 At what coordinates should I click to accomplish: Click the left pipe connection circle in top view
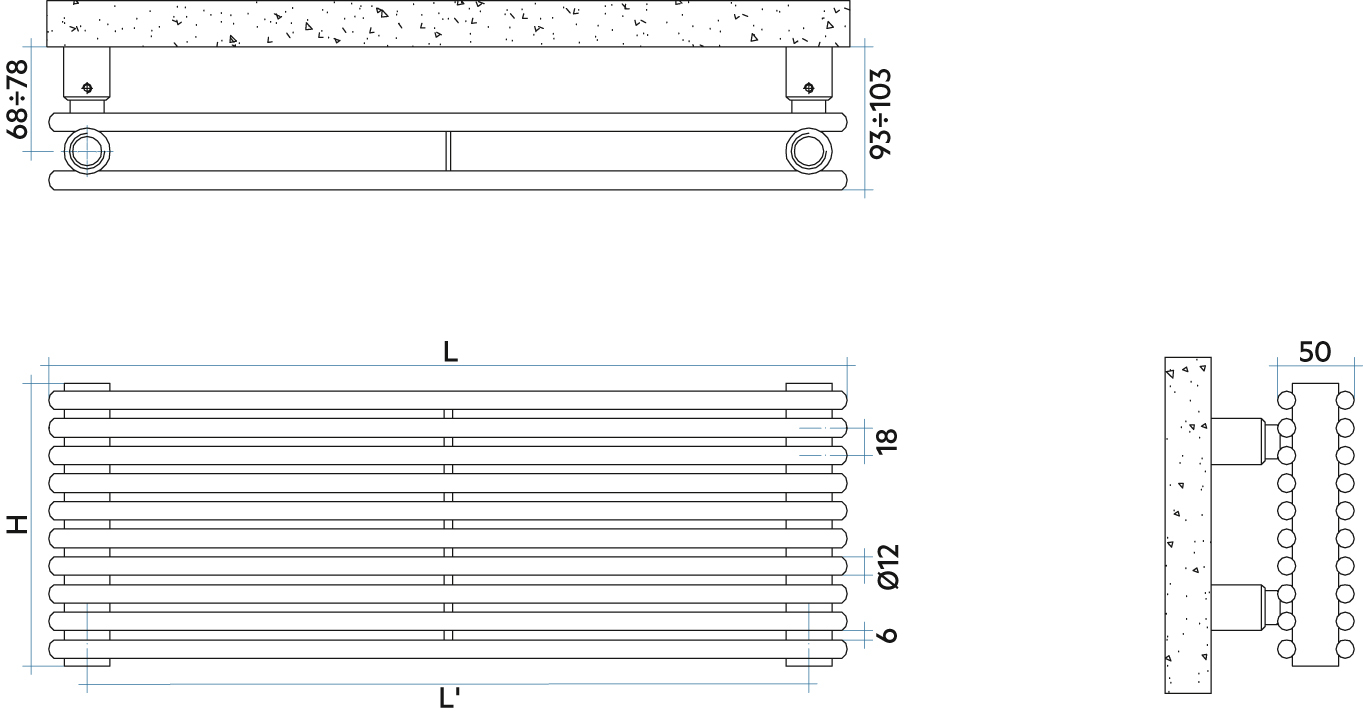88,152
